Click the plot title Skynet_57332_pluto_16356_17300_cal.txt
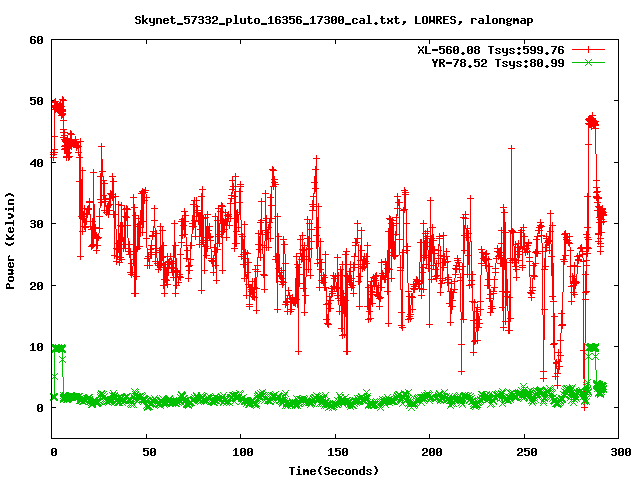The image size is (640, 480). coord(267,20)
